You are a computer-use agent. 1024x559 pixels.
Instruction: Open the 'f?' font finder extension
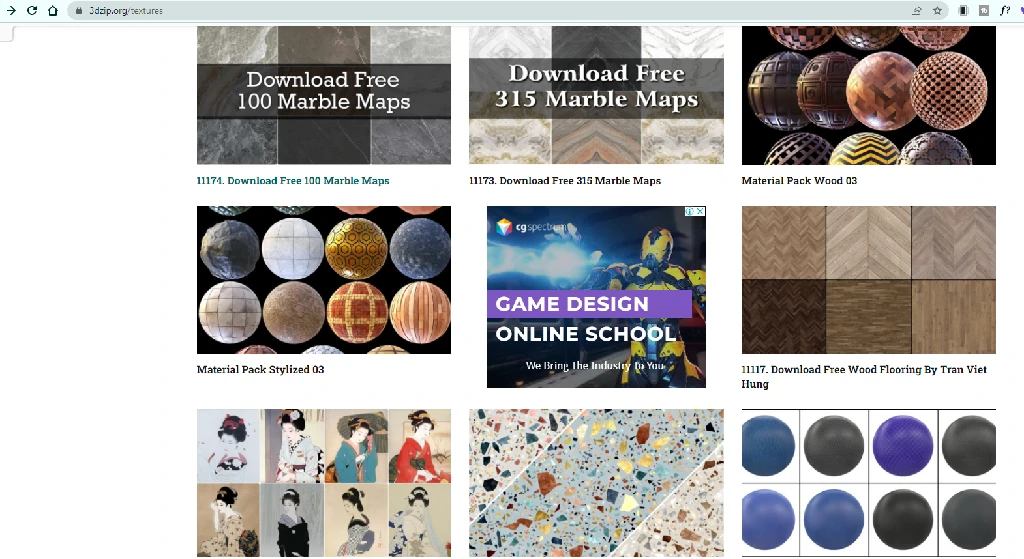click(x=1004, y=10)
